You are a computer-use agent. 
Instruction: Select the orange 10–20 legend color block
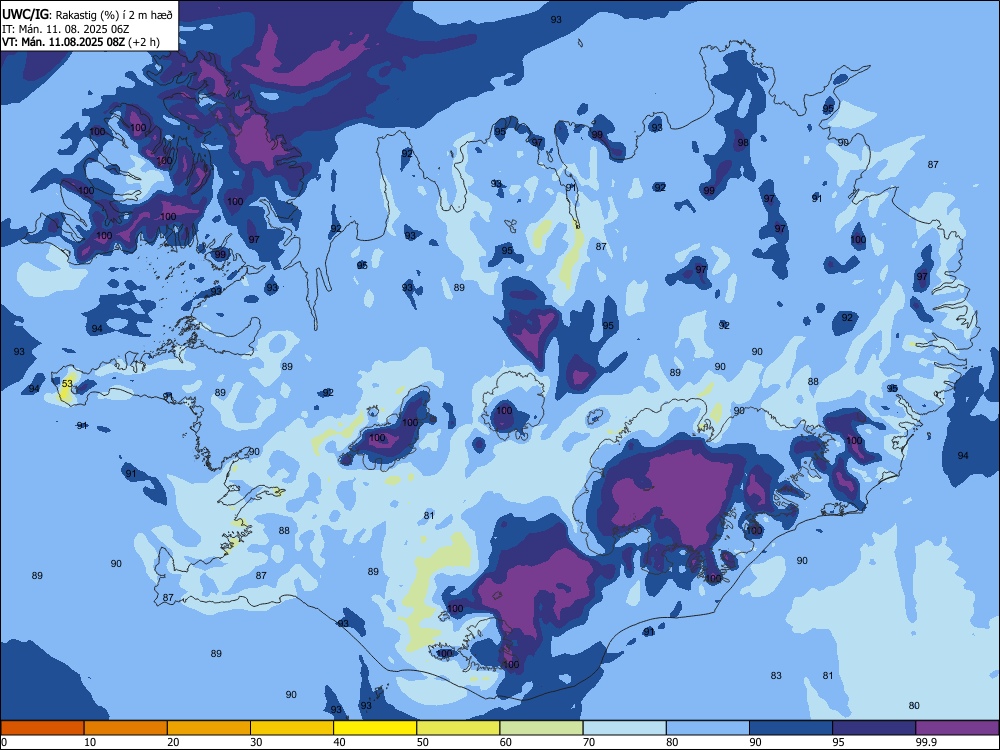(126, 728)
